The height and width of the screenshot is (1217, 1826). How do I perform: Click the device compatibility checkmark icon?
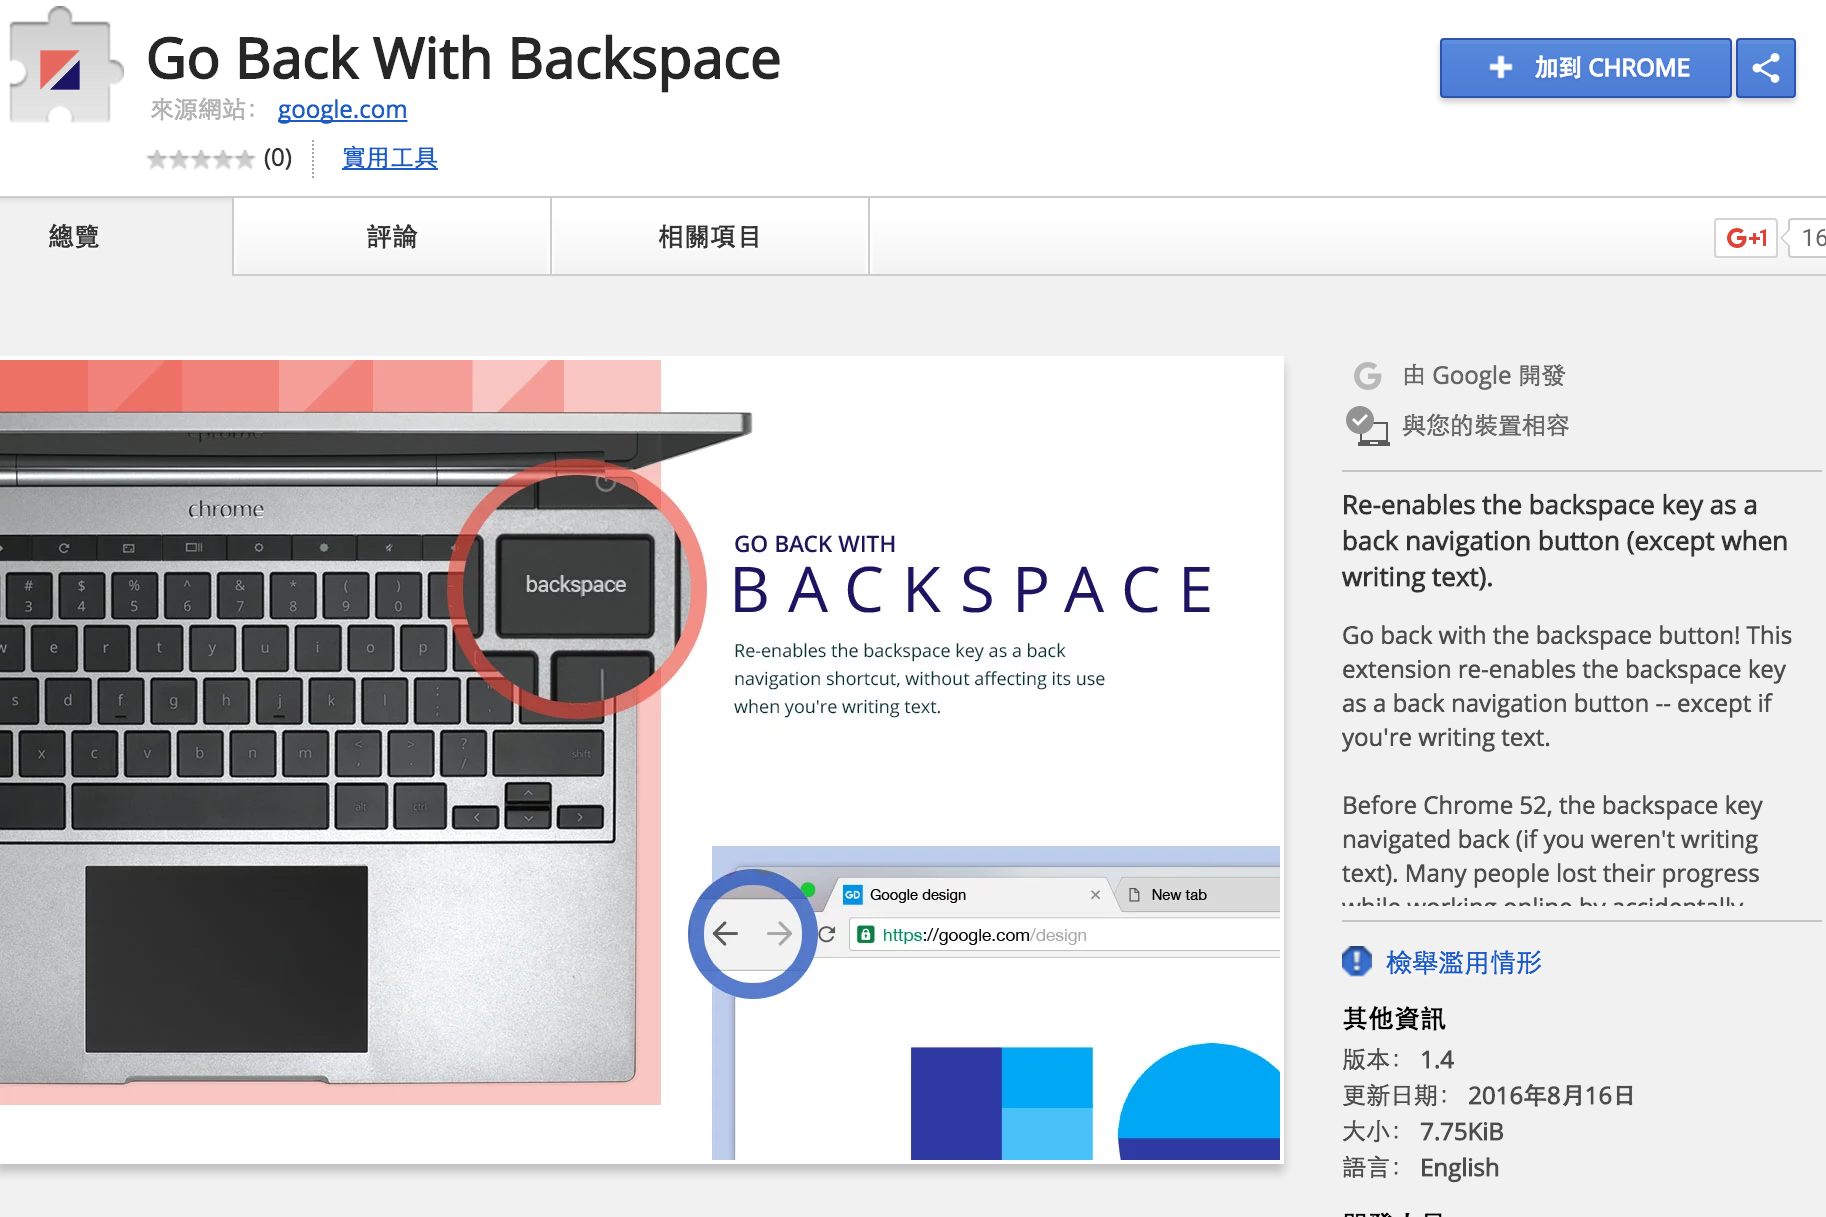point(1366,426)
